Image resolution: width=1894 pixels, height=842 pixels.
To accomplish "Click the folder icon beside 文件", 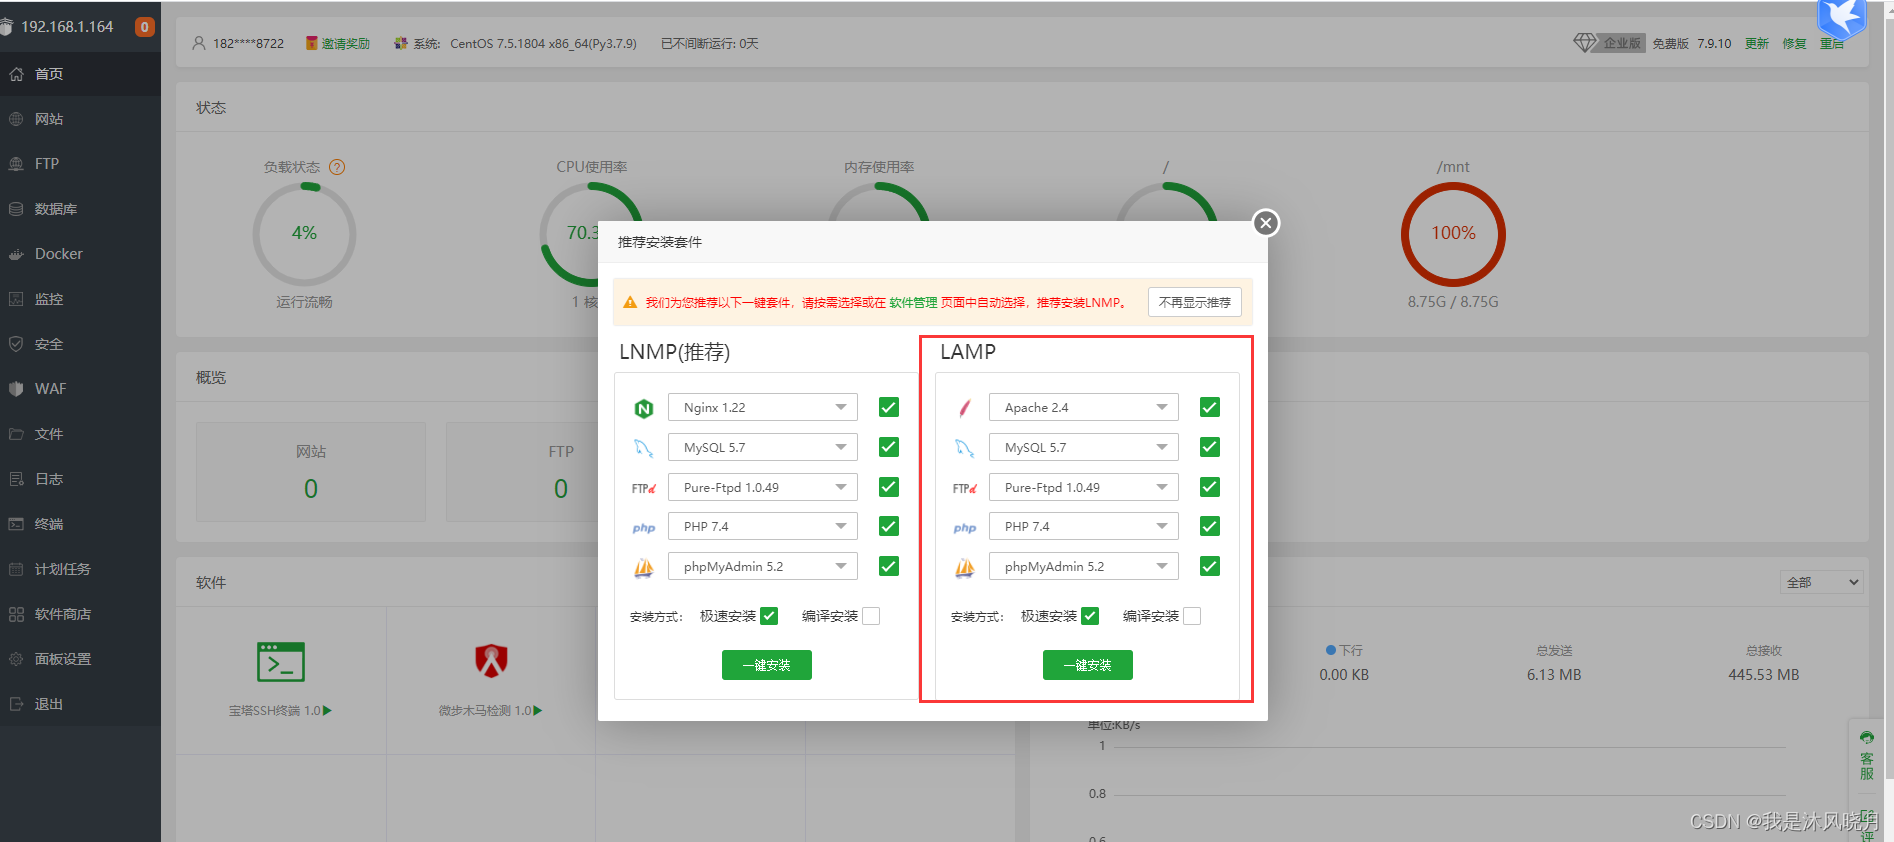I will coord(16,434).
